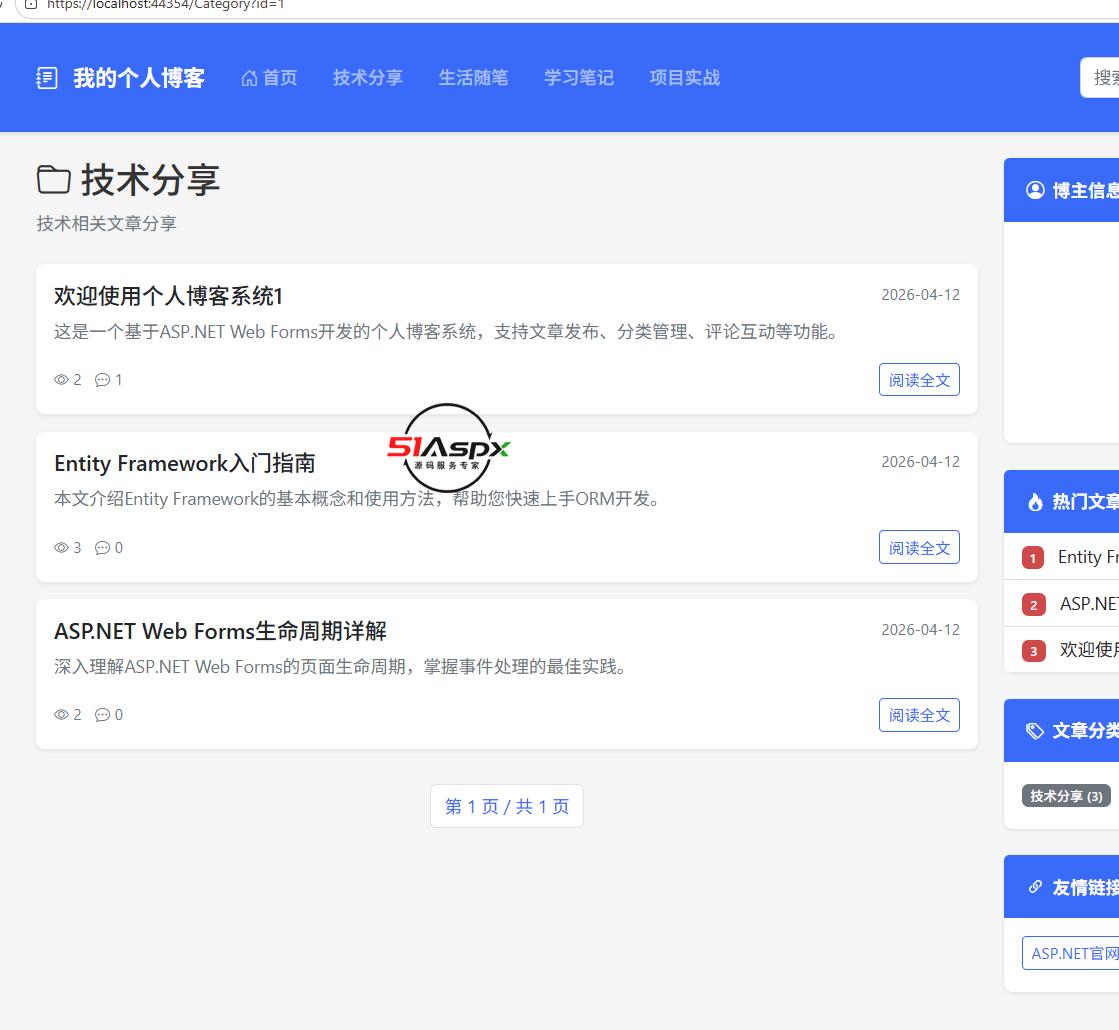Select the 项目实战 navigation item
Image resolution: width=1119 pixels, height=1030 pixels.
coord(684,78)
